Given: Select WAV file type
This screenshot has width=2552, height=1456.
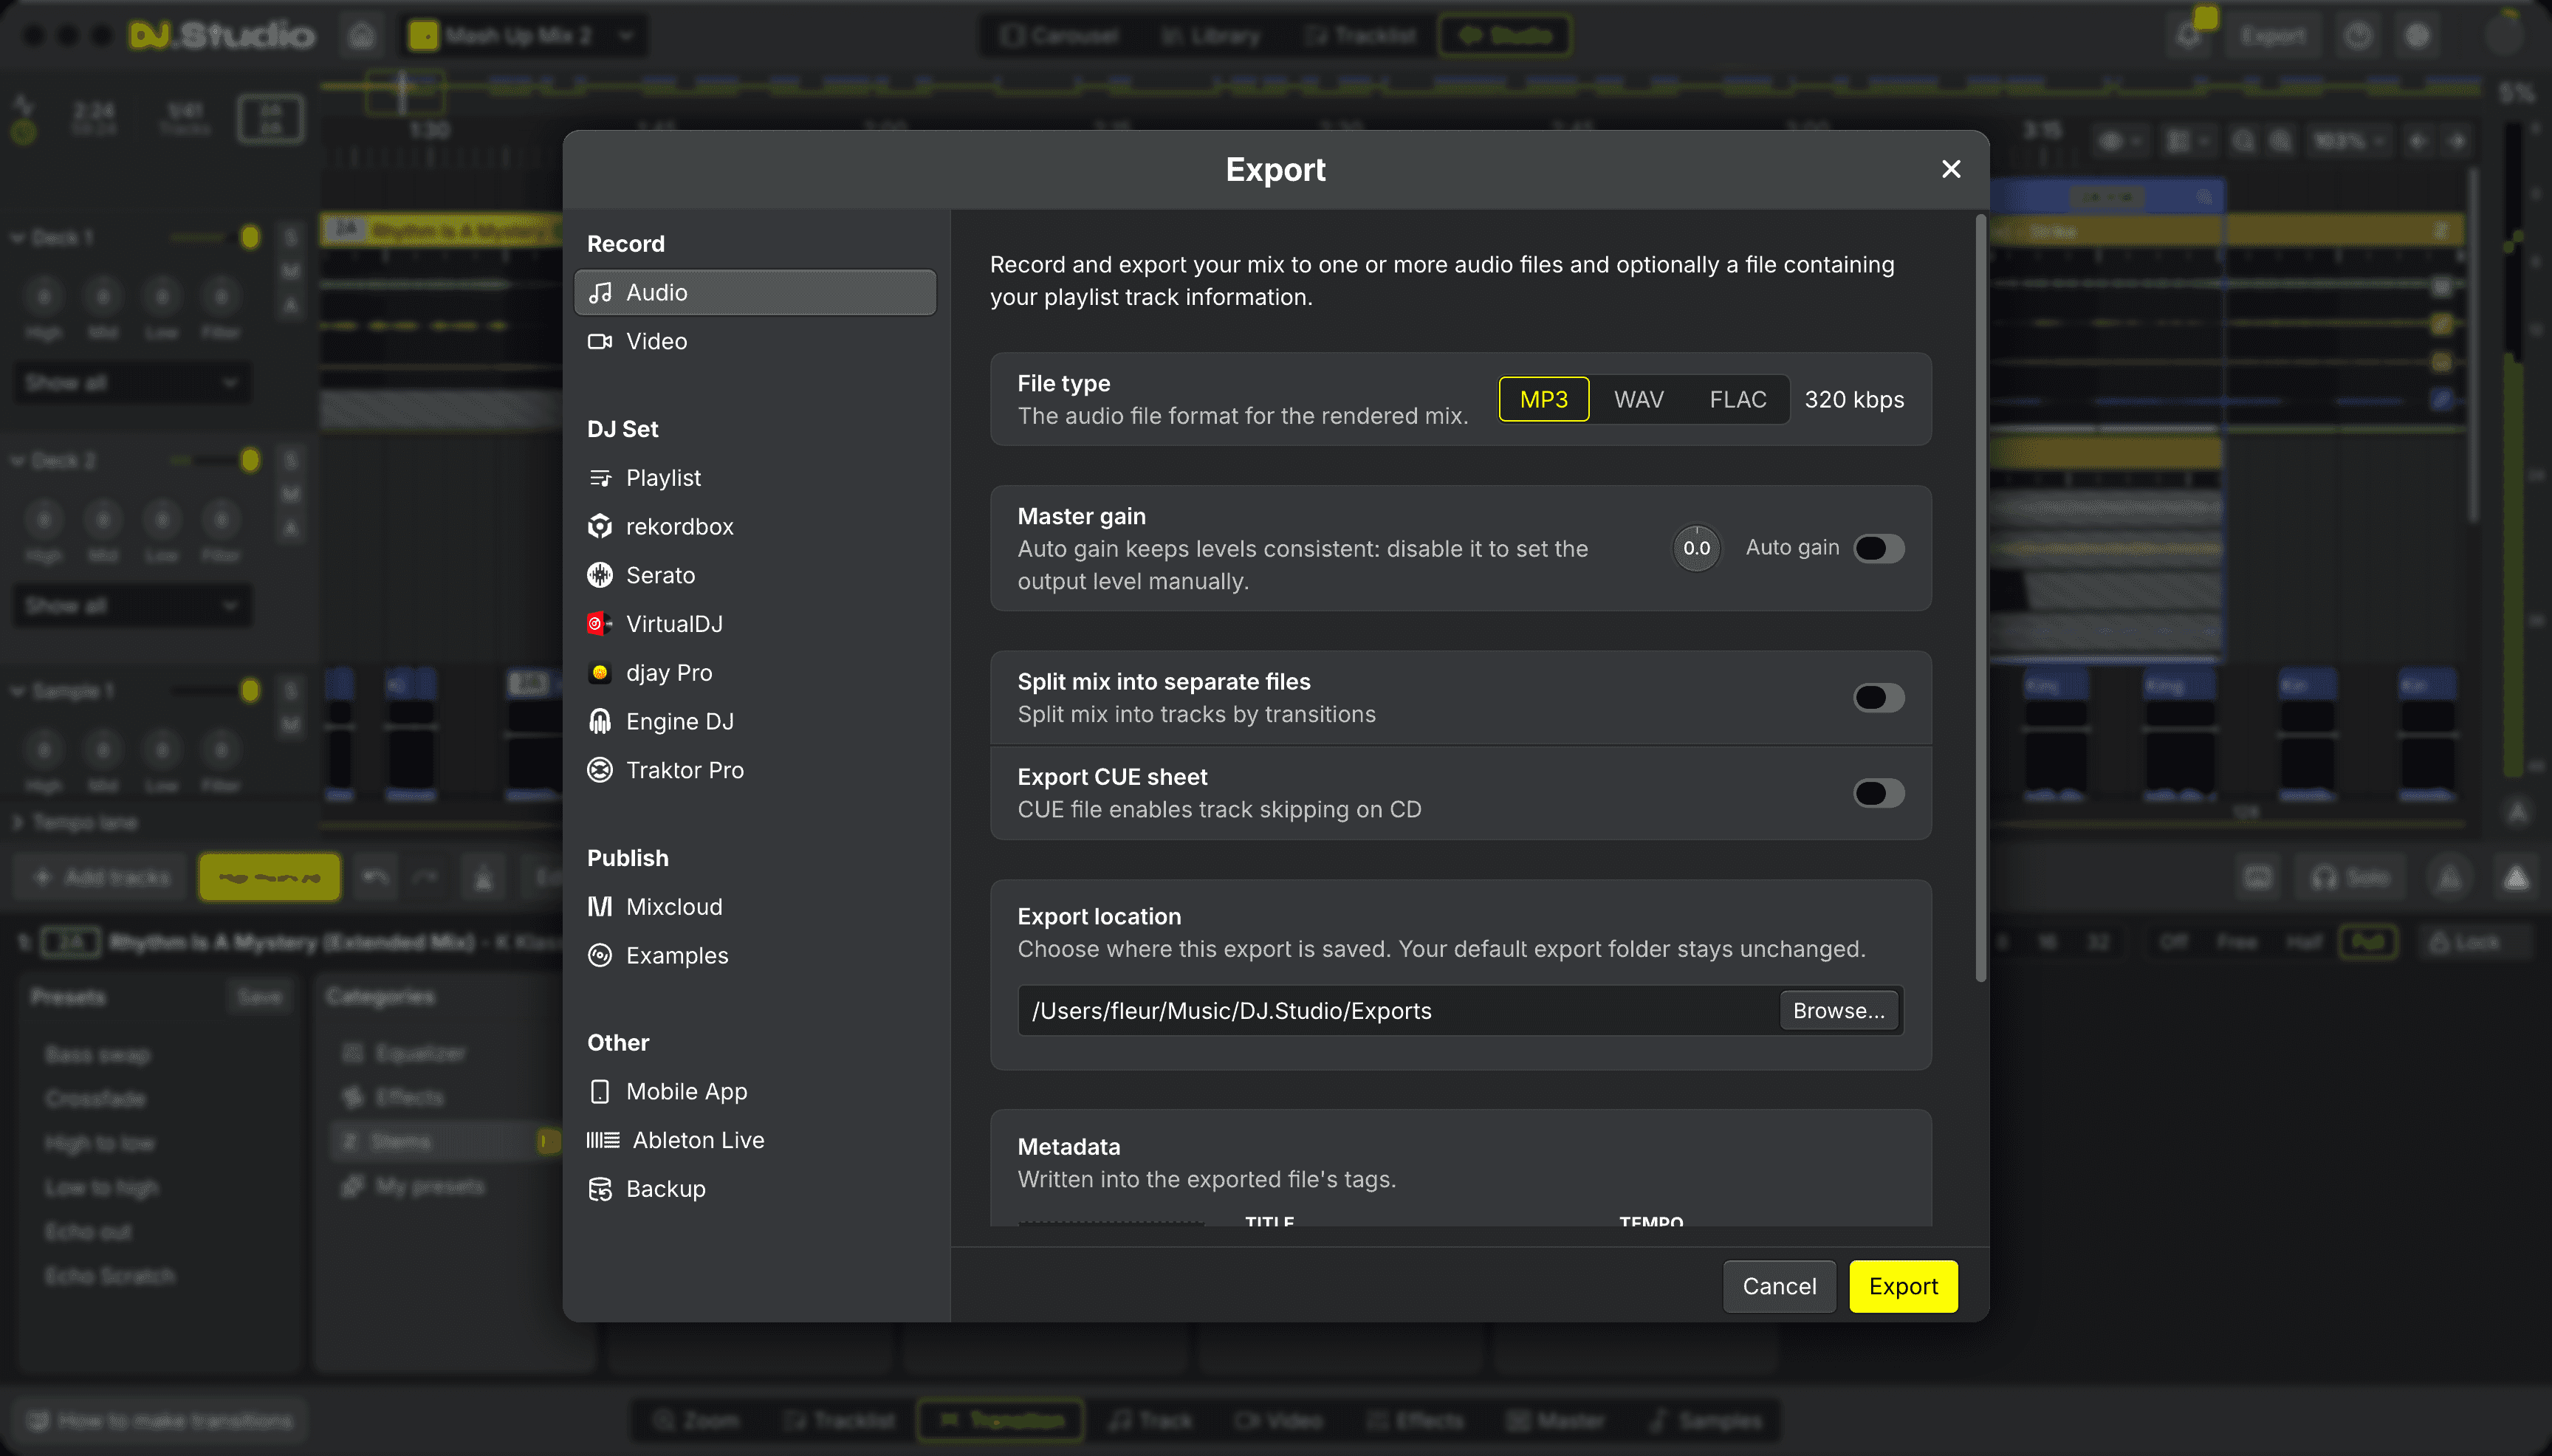Looking at the screenshot, I should [x=1638, y=400].
